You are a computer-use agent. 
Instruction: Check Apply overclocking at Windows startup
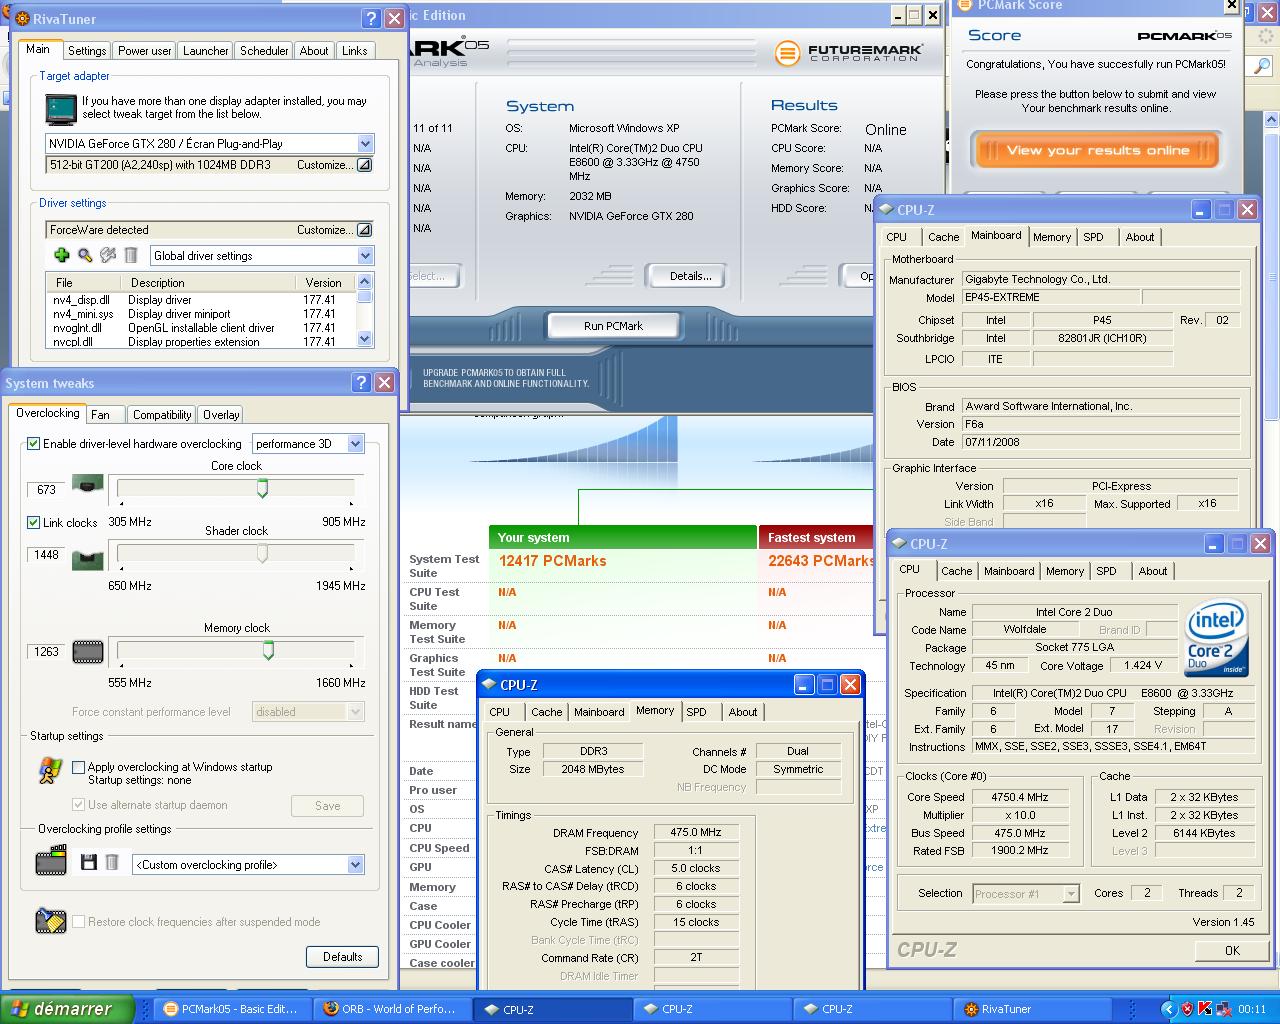[78, 767]
